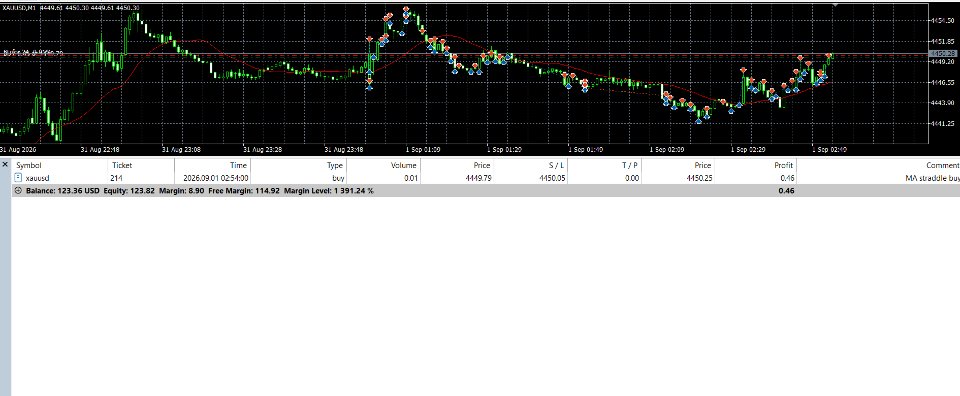Click the 1 Sep 01:20 time label
Image resolution: width=960 pixels, height=396 pixels.
coord(504,149)
